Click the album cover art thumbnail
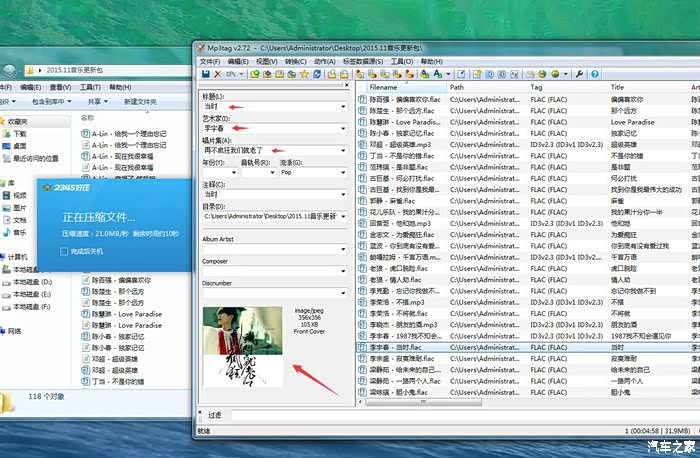Viewport: 700px width, 458px height. 242,347
